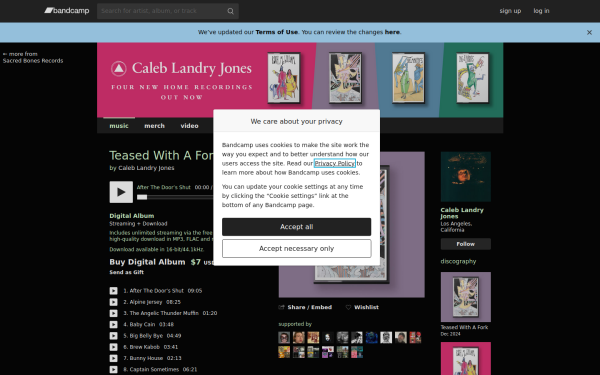Open the artist profile photo

[466, 177]
